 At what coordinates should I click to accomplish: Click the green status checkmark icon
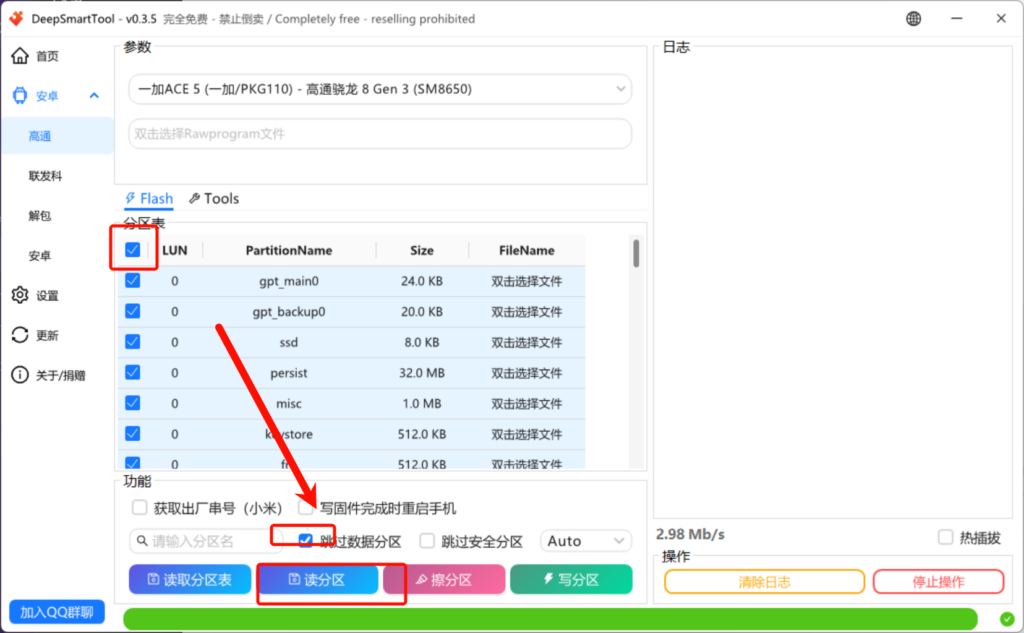coord(1005,619)
